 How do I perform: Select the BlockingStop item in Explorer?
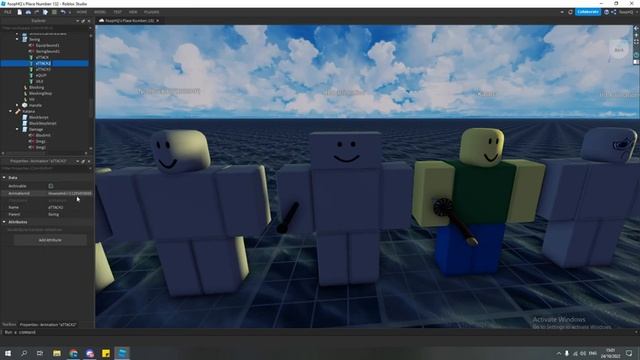pyautogui.click(x=40, y=93)
